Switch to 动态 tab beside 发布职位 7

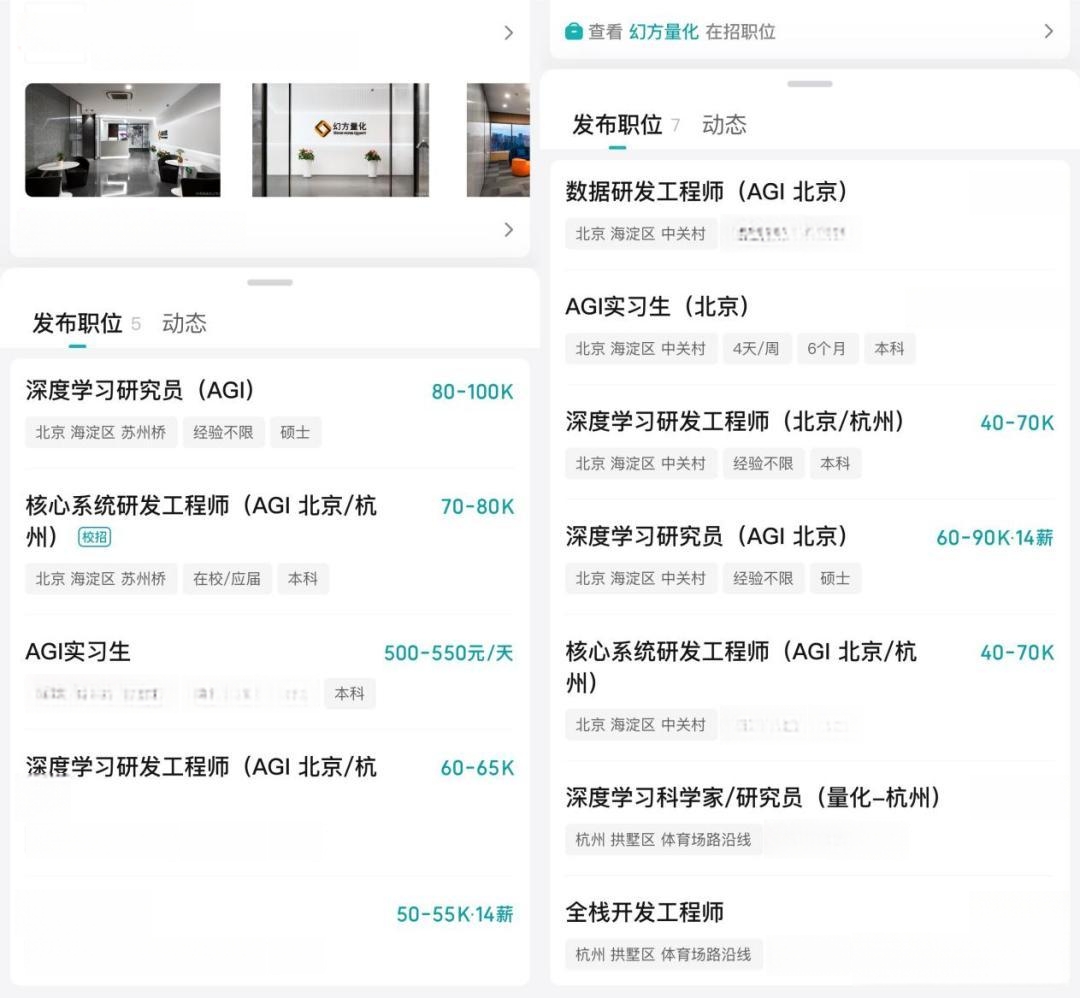pos(724,125)
